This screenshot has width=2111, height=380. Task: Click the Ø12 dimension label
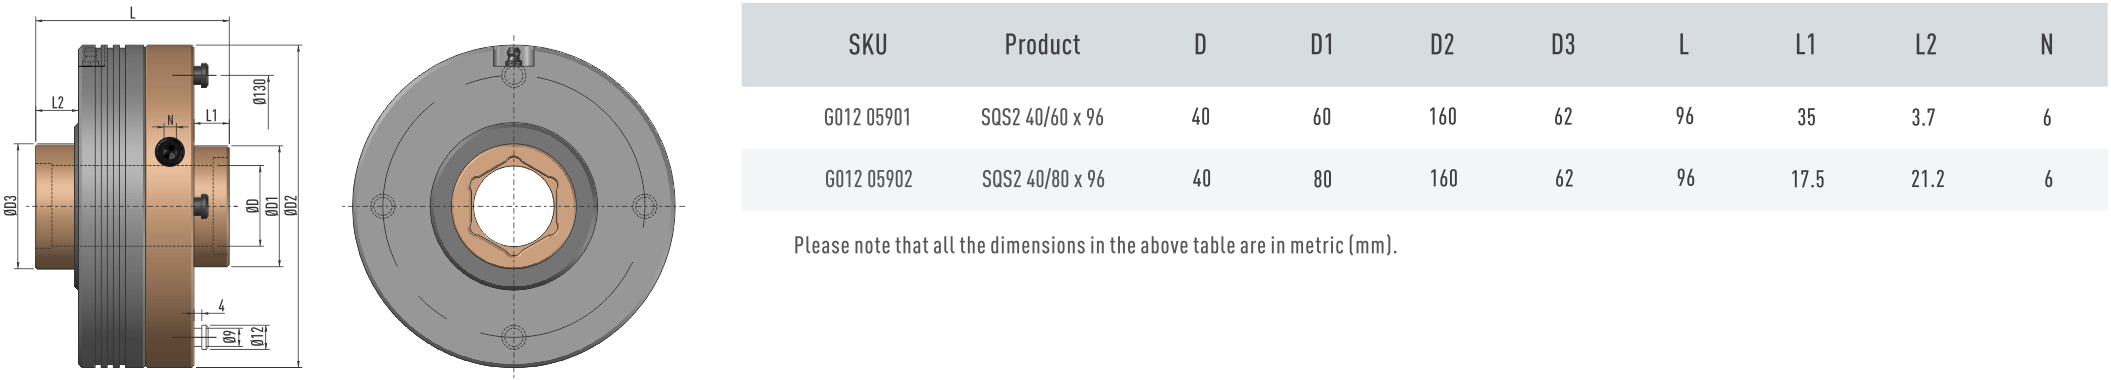pyautogui.click(x=256, y=336)
